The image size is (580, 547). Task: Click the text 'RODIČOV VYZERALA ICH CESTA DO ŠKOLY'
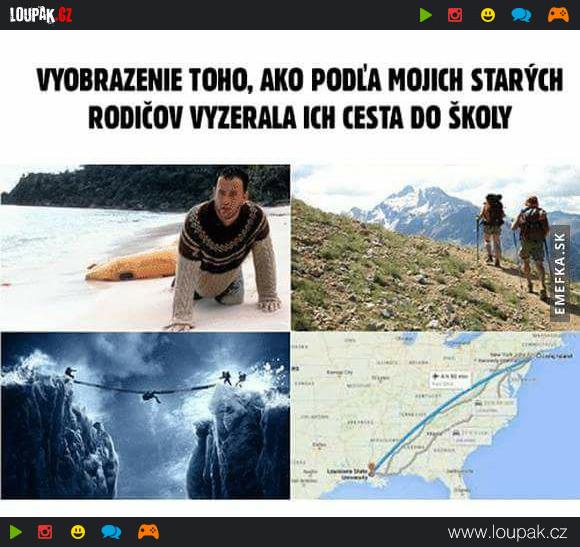click(x=300, y=117)
